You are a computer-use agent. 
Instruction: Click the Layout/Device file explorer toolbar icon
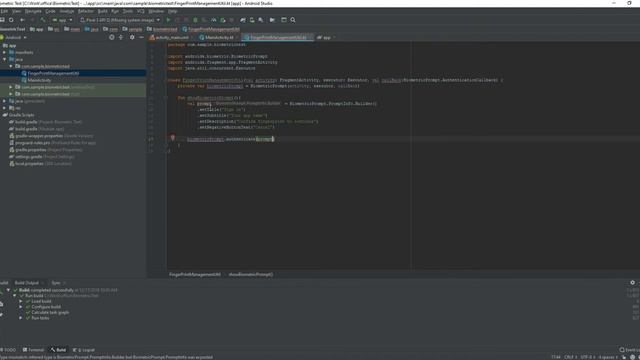(x=284, y=20)
